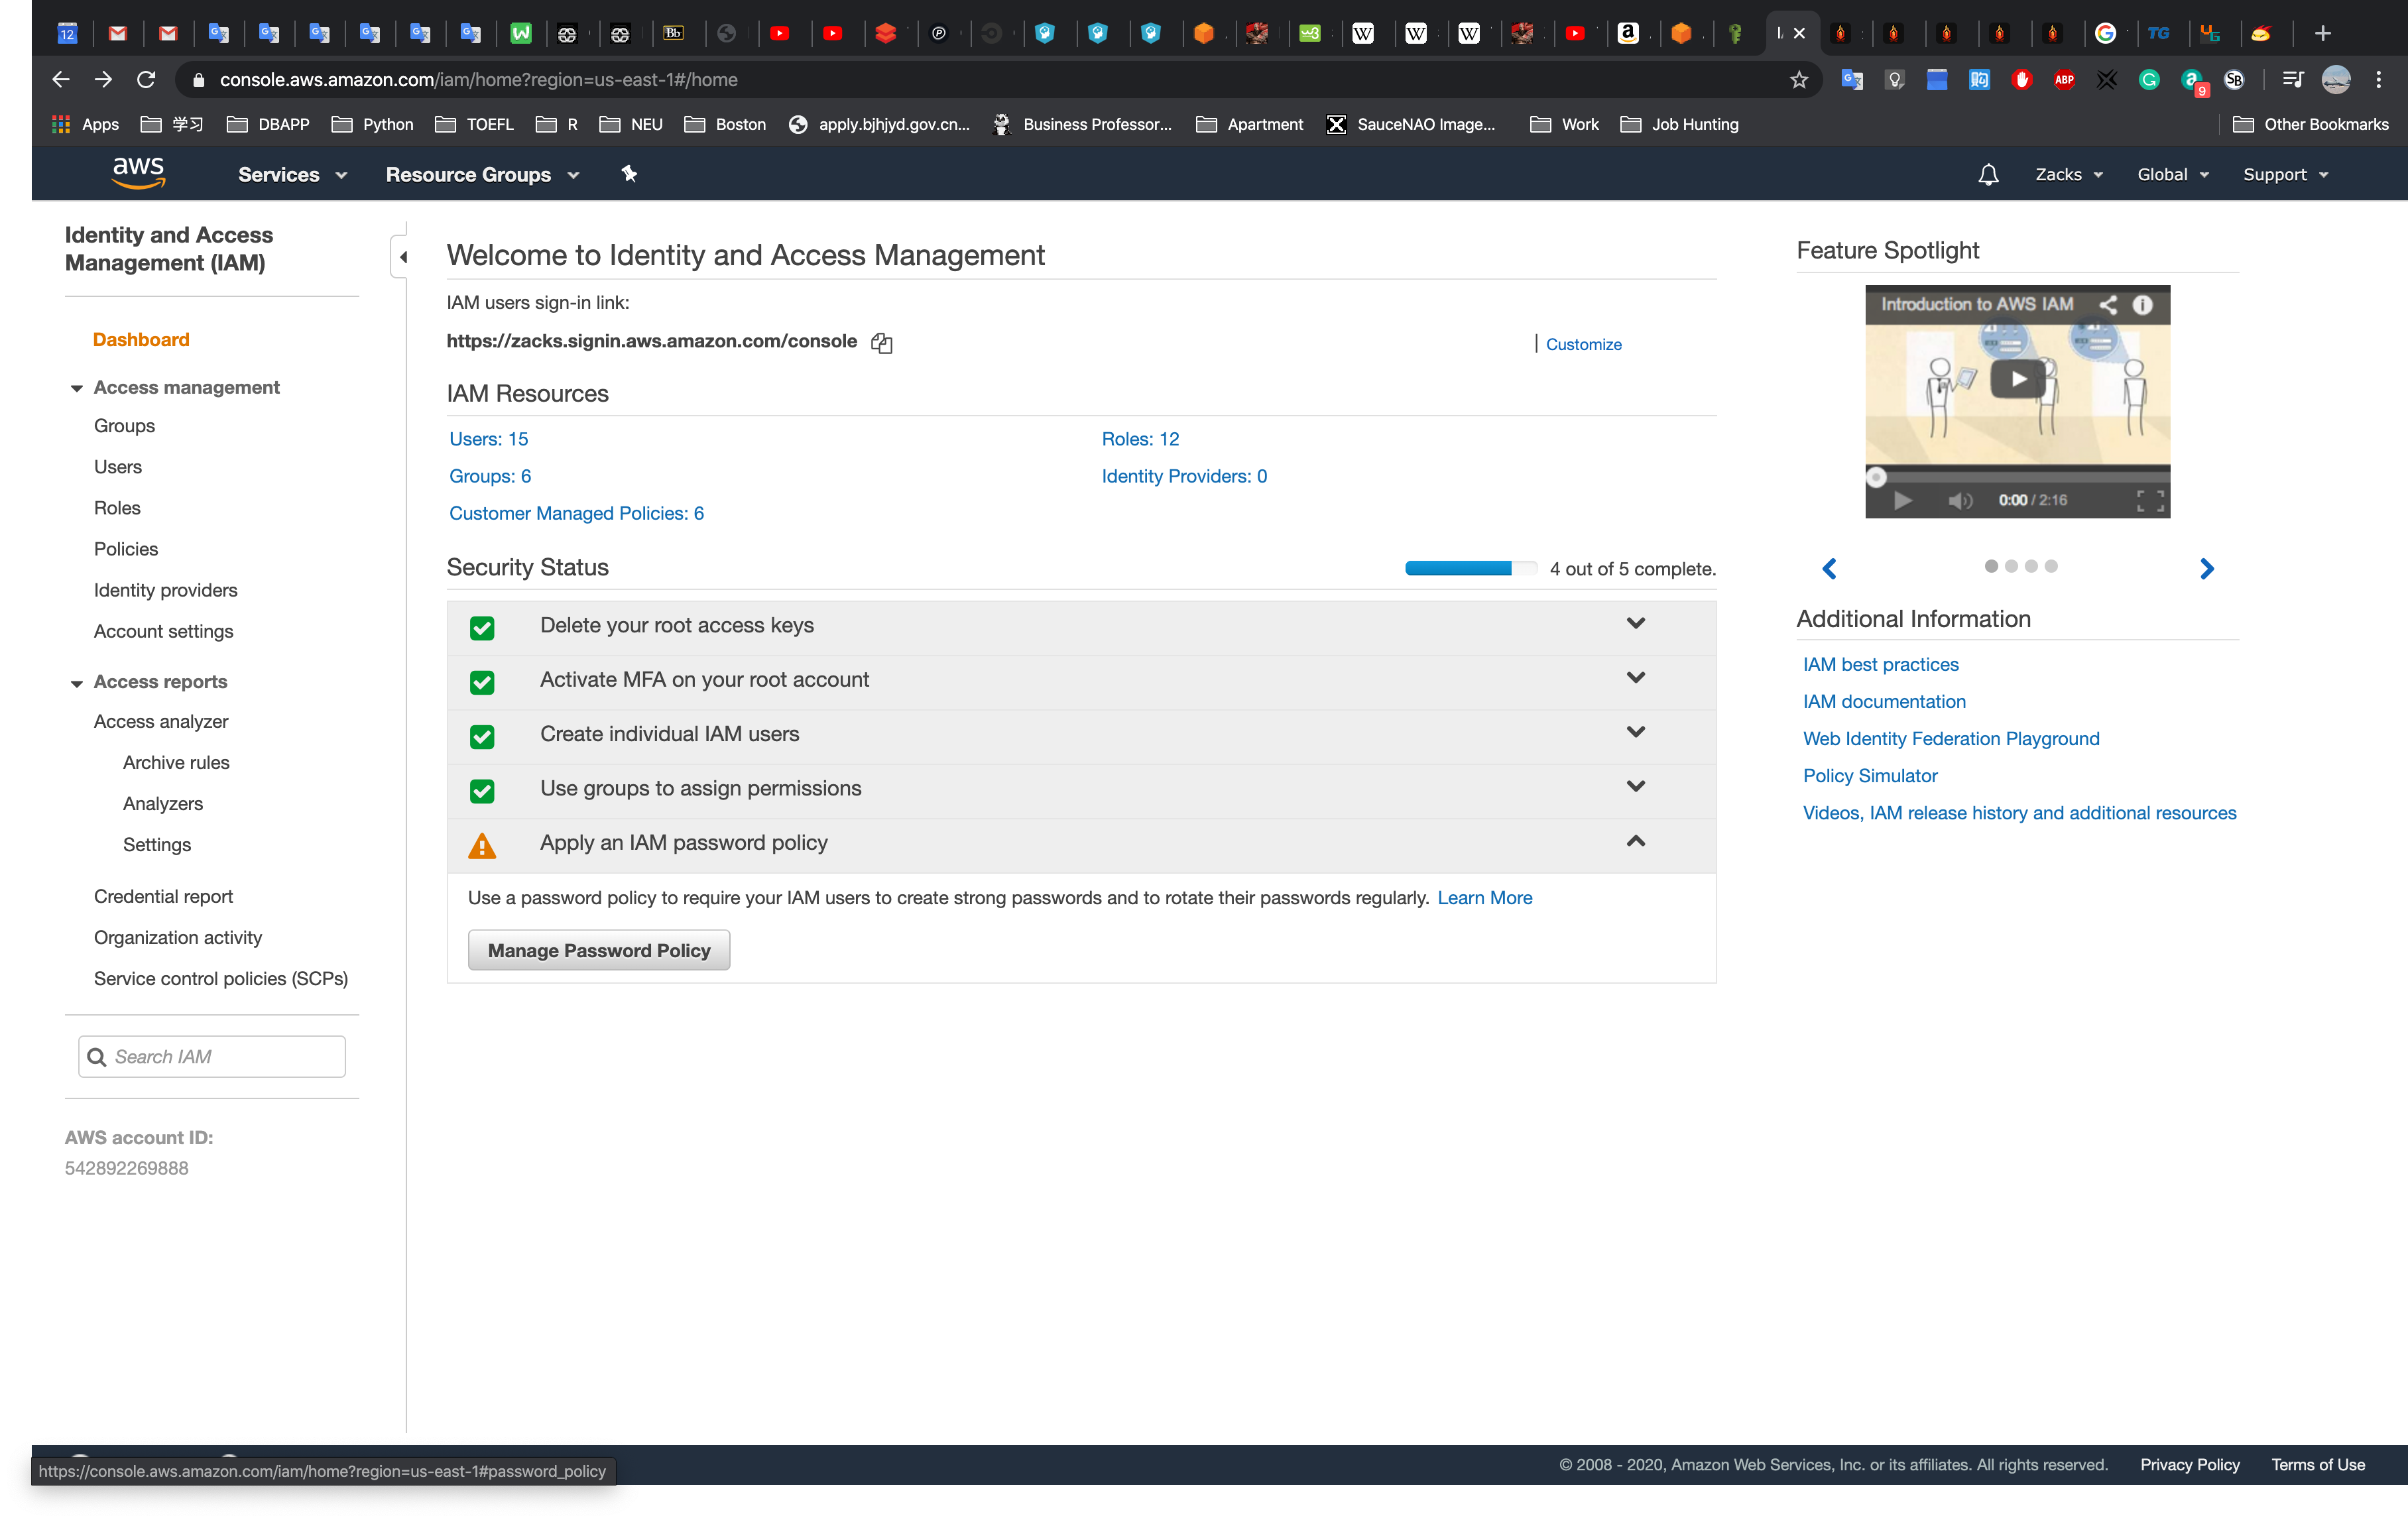This screenshot has height=1522, width=2408.
Task: Collapse Apply an IAM password policy section
Action: click(1635, 841)
